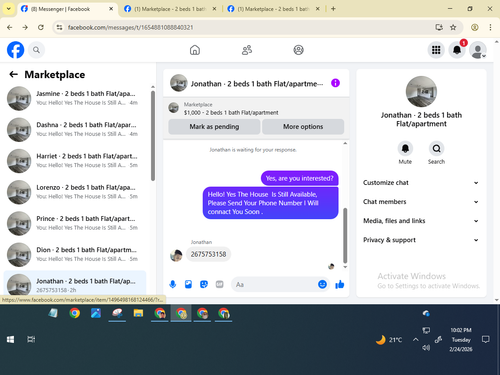Click the message '2675753158' from Jonathan
The image size is (500, 375).
pyautogui.click(x=208, y=254)
